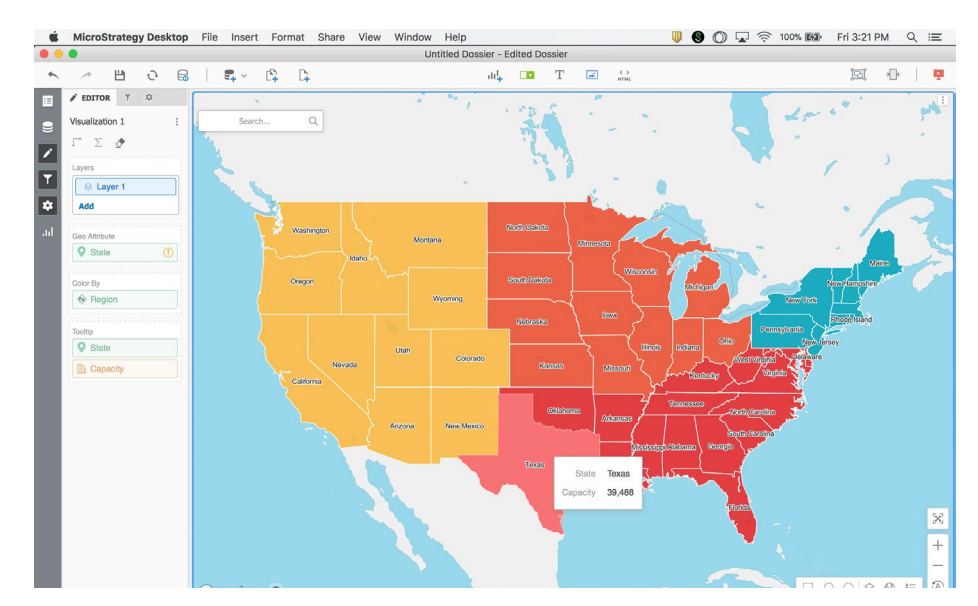Click the map zoom-in plus control
The height and width of the screenshot is (606, 978).
click(938, 545)
